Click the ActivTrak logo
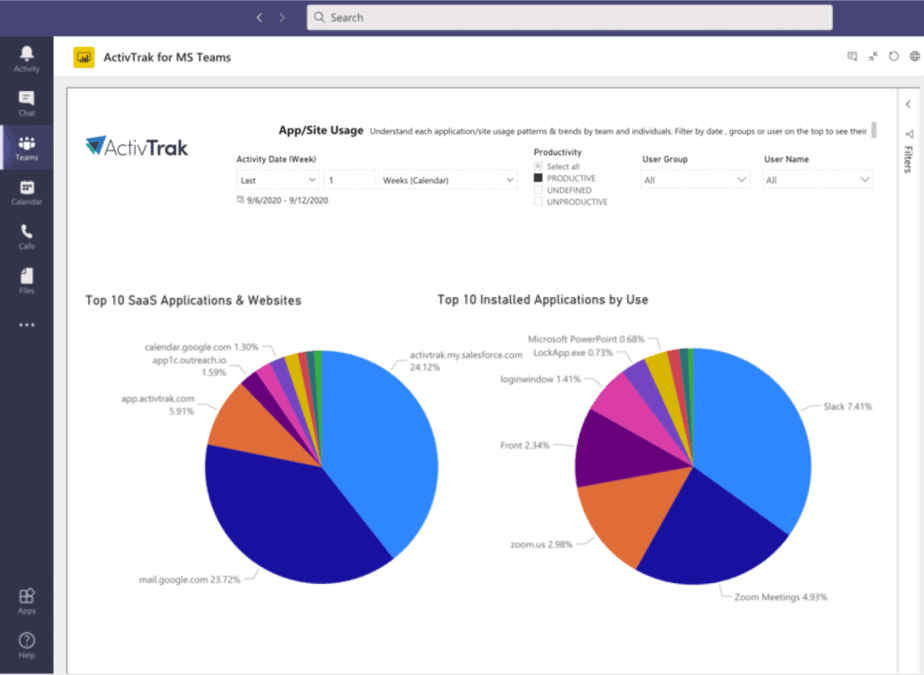Screen dimensions: 924x675 tap(137, 146)
